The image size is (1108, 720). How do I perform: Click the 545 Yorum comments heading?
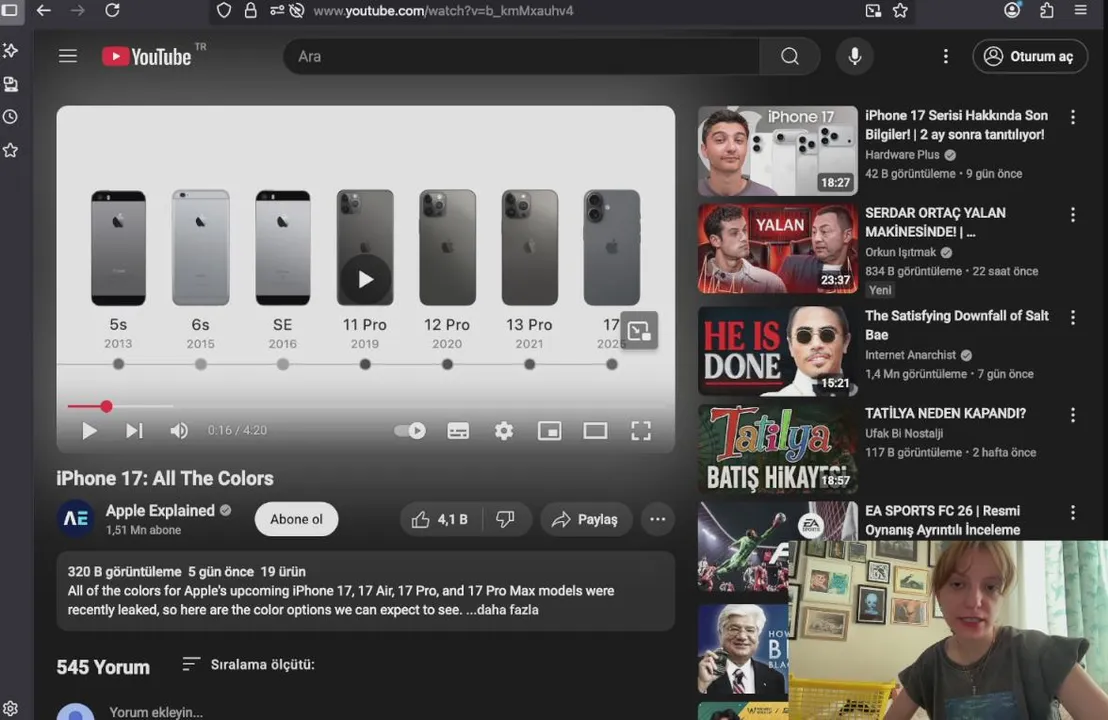(103, 667)
